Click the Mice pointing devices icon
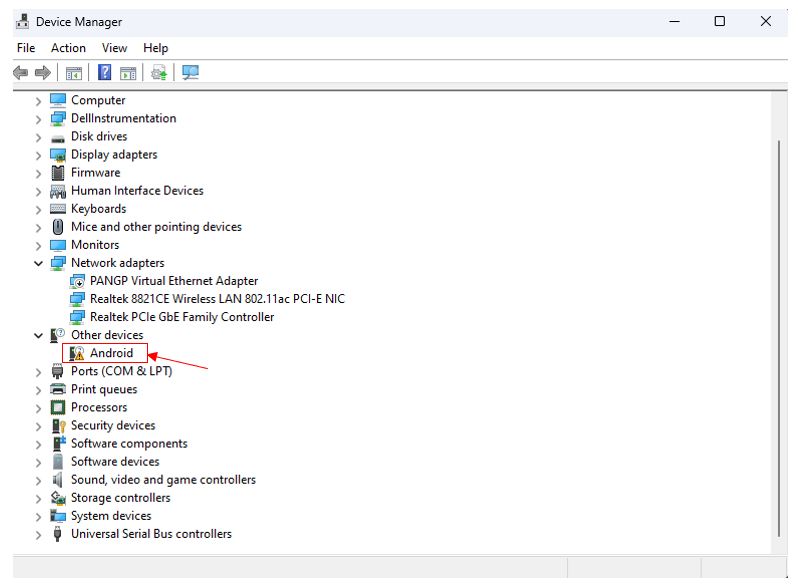The width and height of the screenshot is (798, 587). 58,227
